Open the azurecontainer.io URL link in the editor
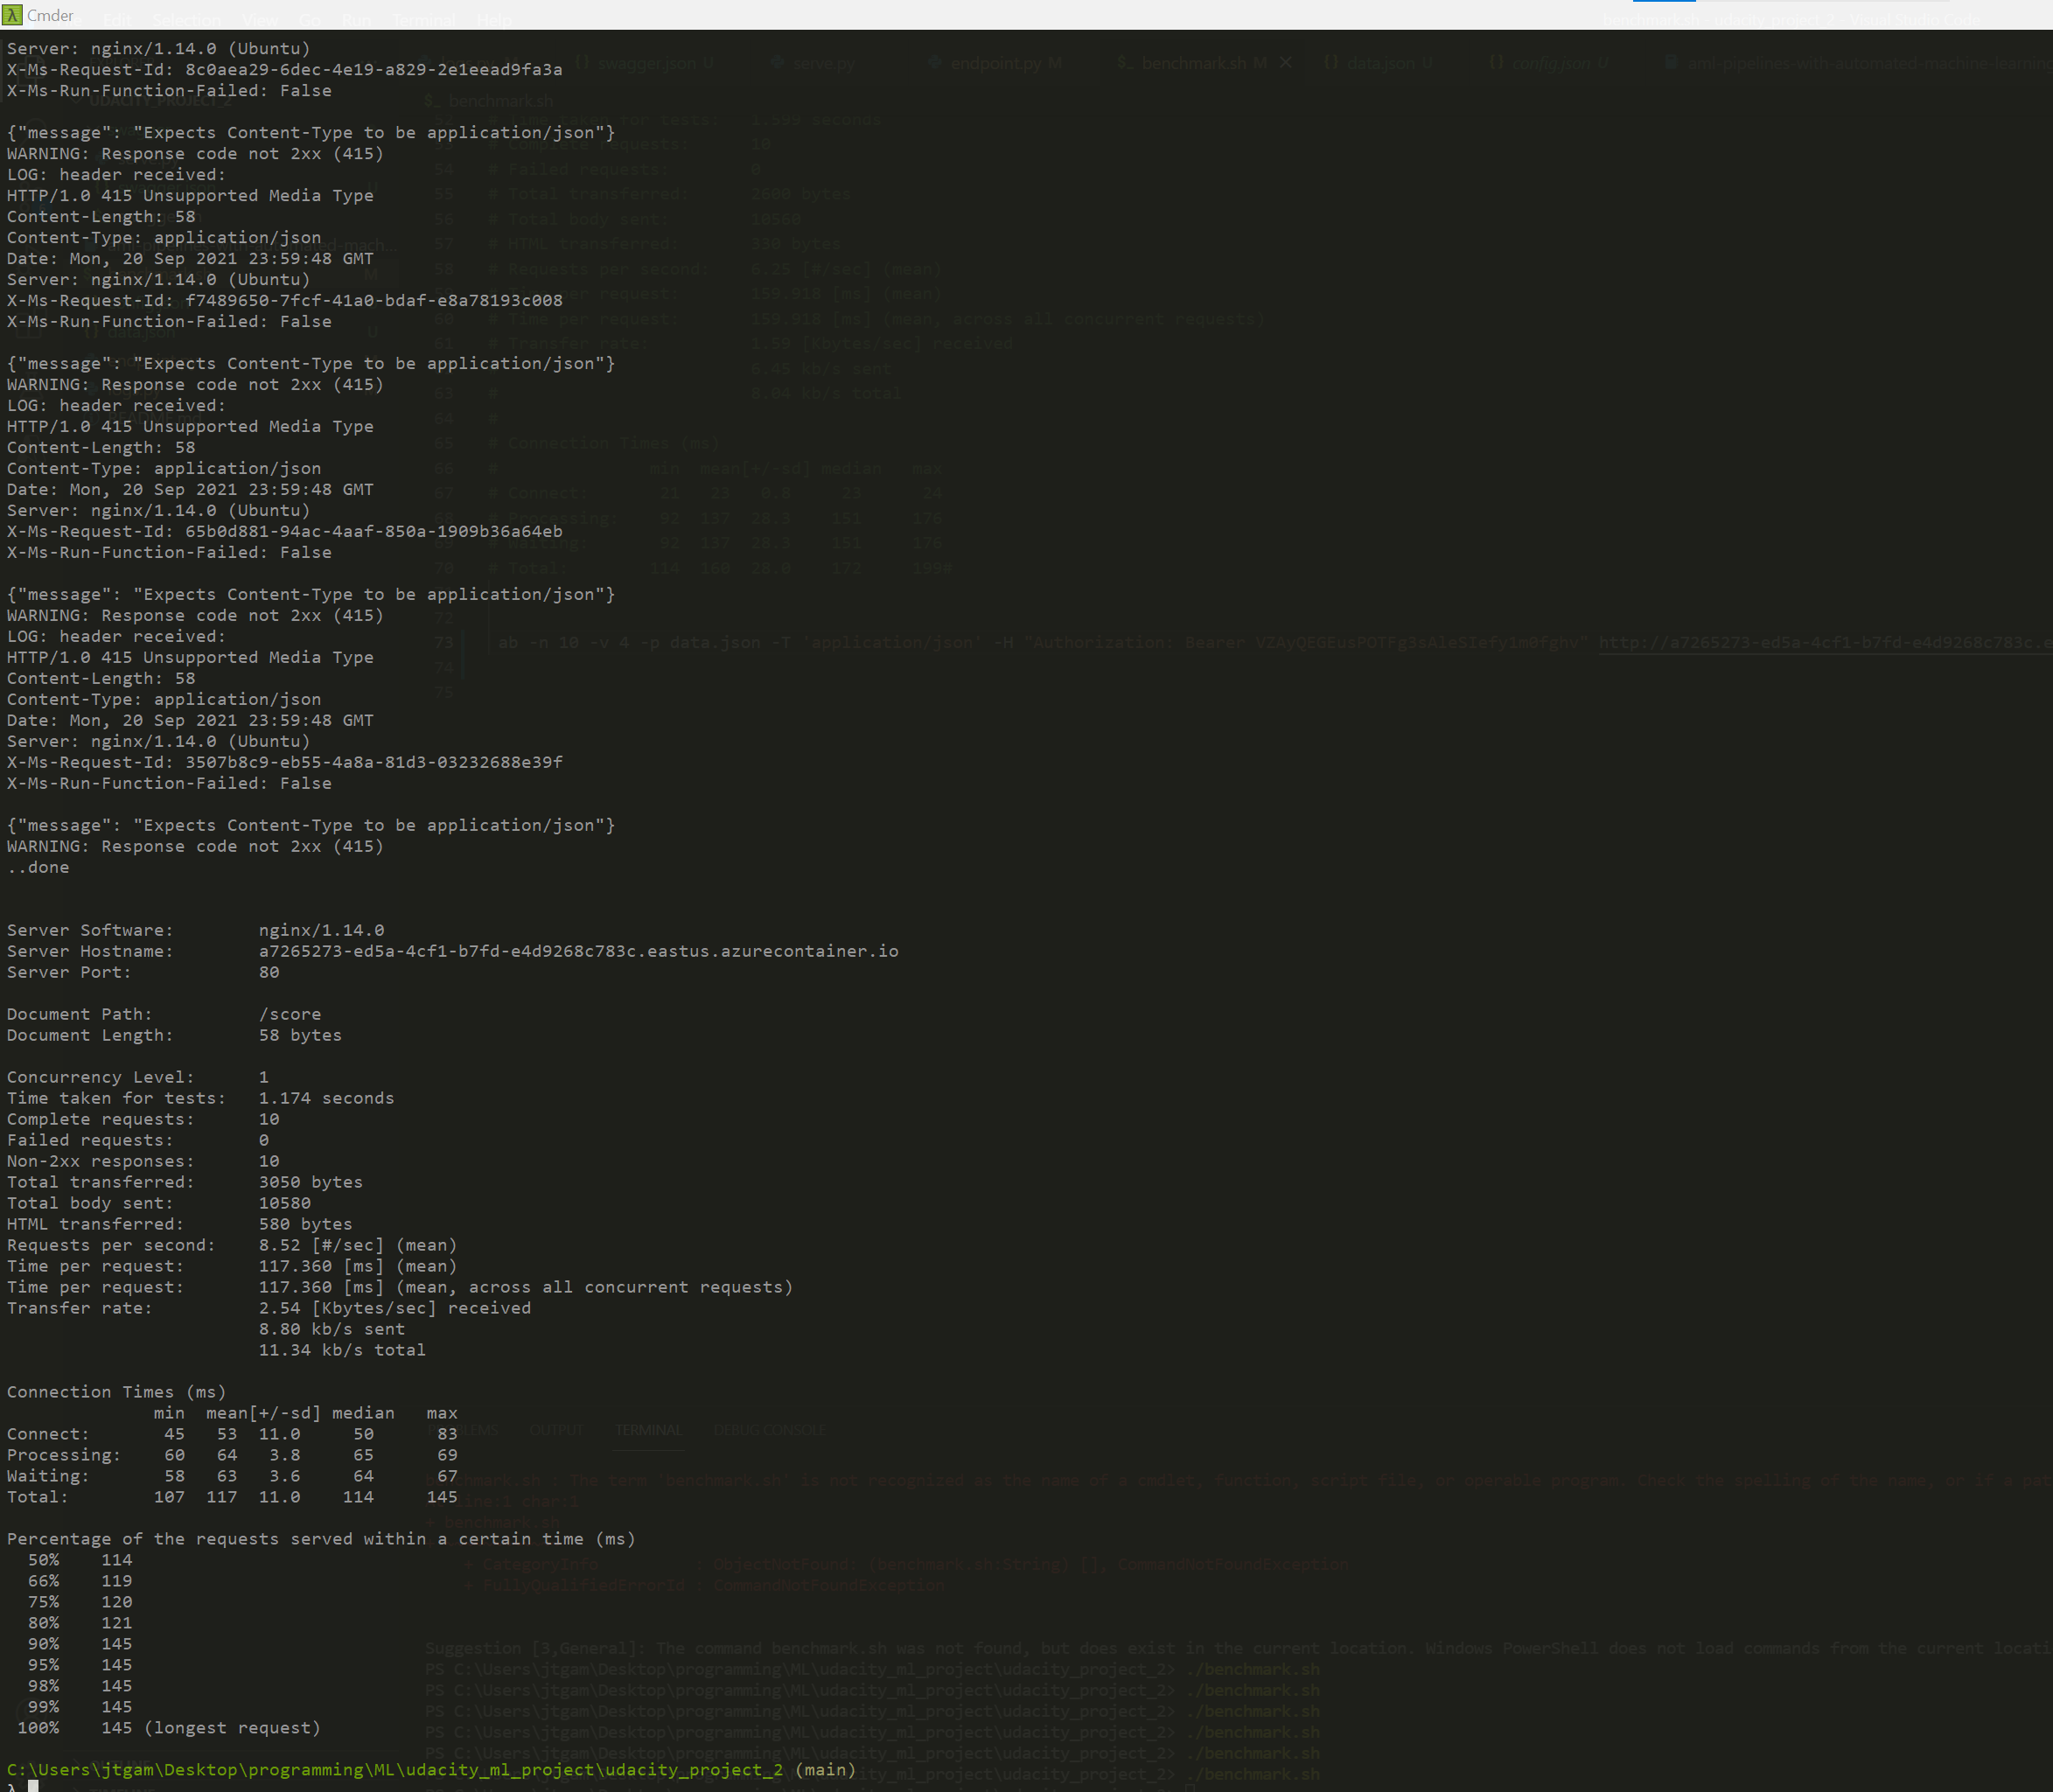 coord(1820,642)
